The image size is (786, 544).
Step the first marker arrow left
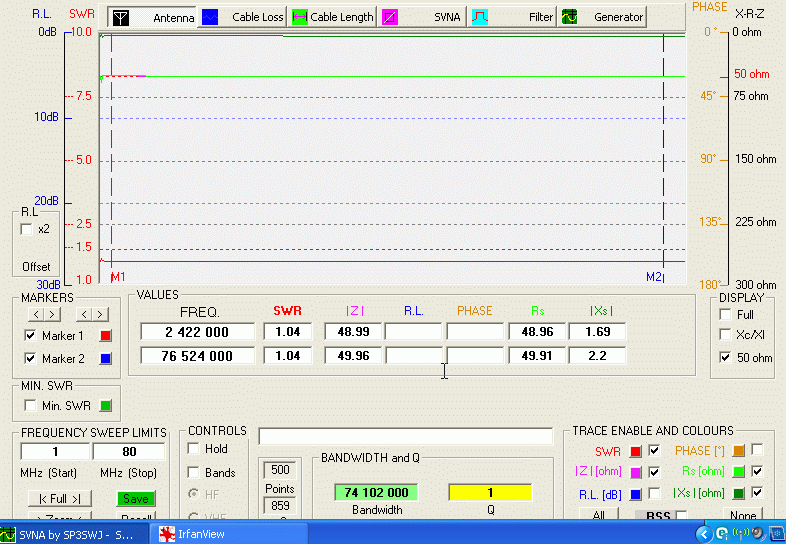(x=38, y=315)
